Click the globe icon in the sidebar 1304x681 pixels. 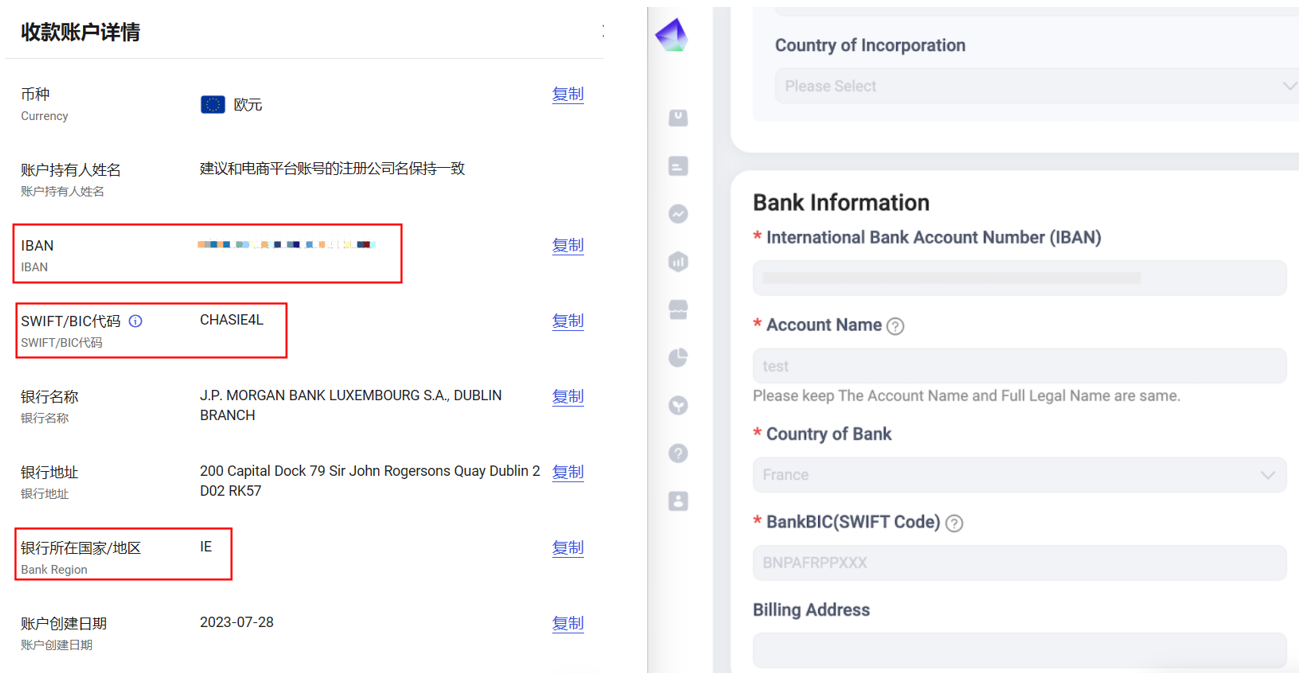[x=678, y=405]
